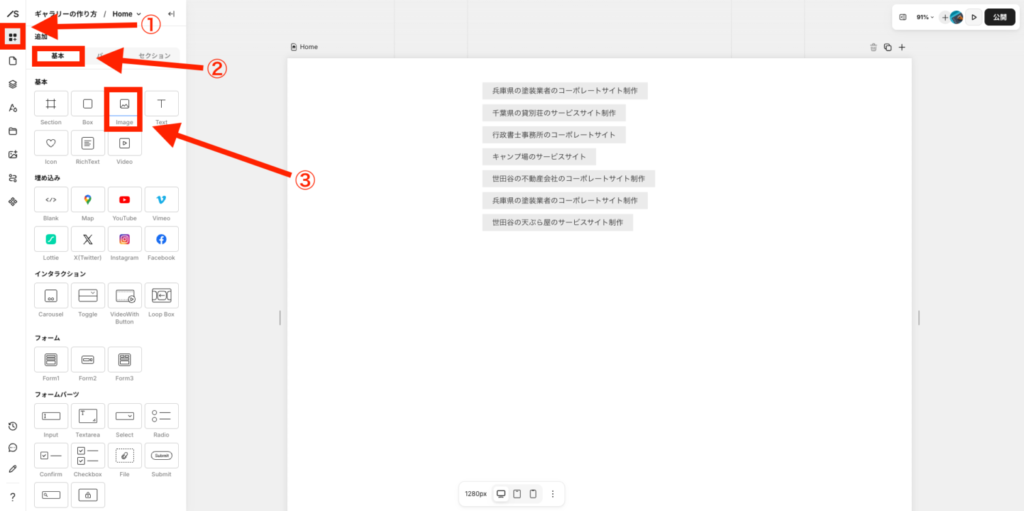Switch to the セクション tab
This screenshot has height=511, width=1024.
154,56
